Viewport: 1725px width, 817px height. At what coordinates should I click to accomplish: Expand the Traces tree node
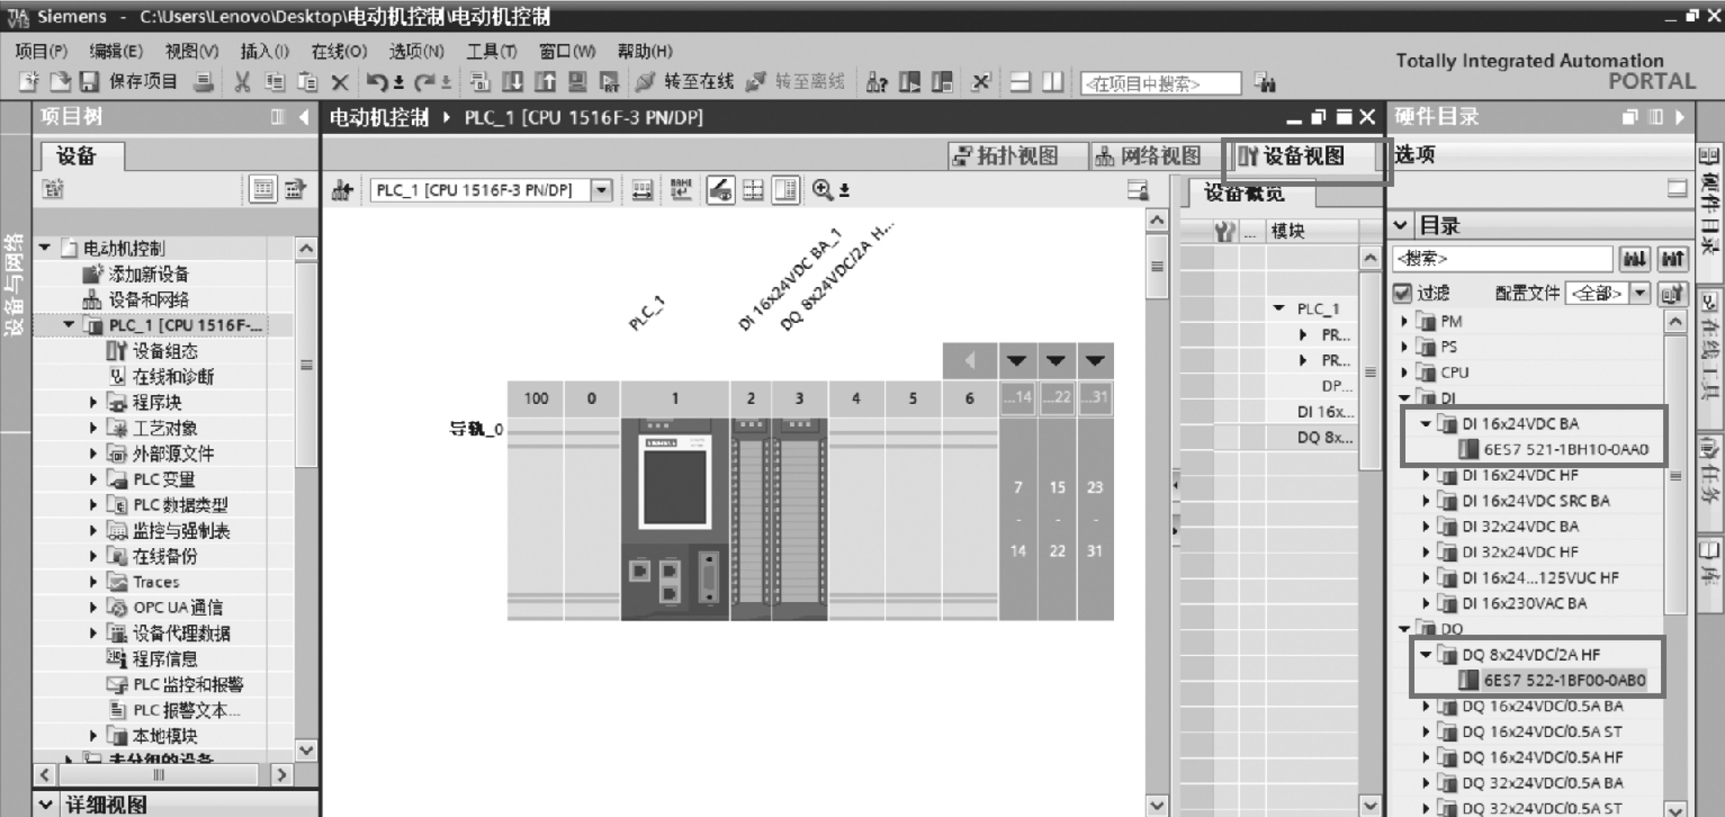(93, 581)
